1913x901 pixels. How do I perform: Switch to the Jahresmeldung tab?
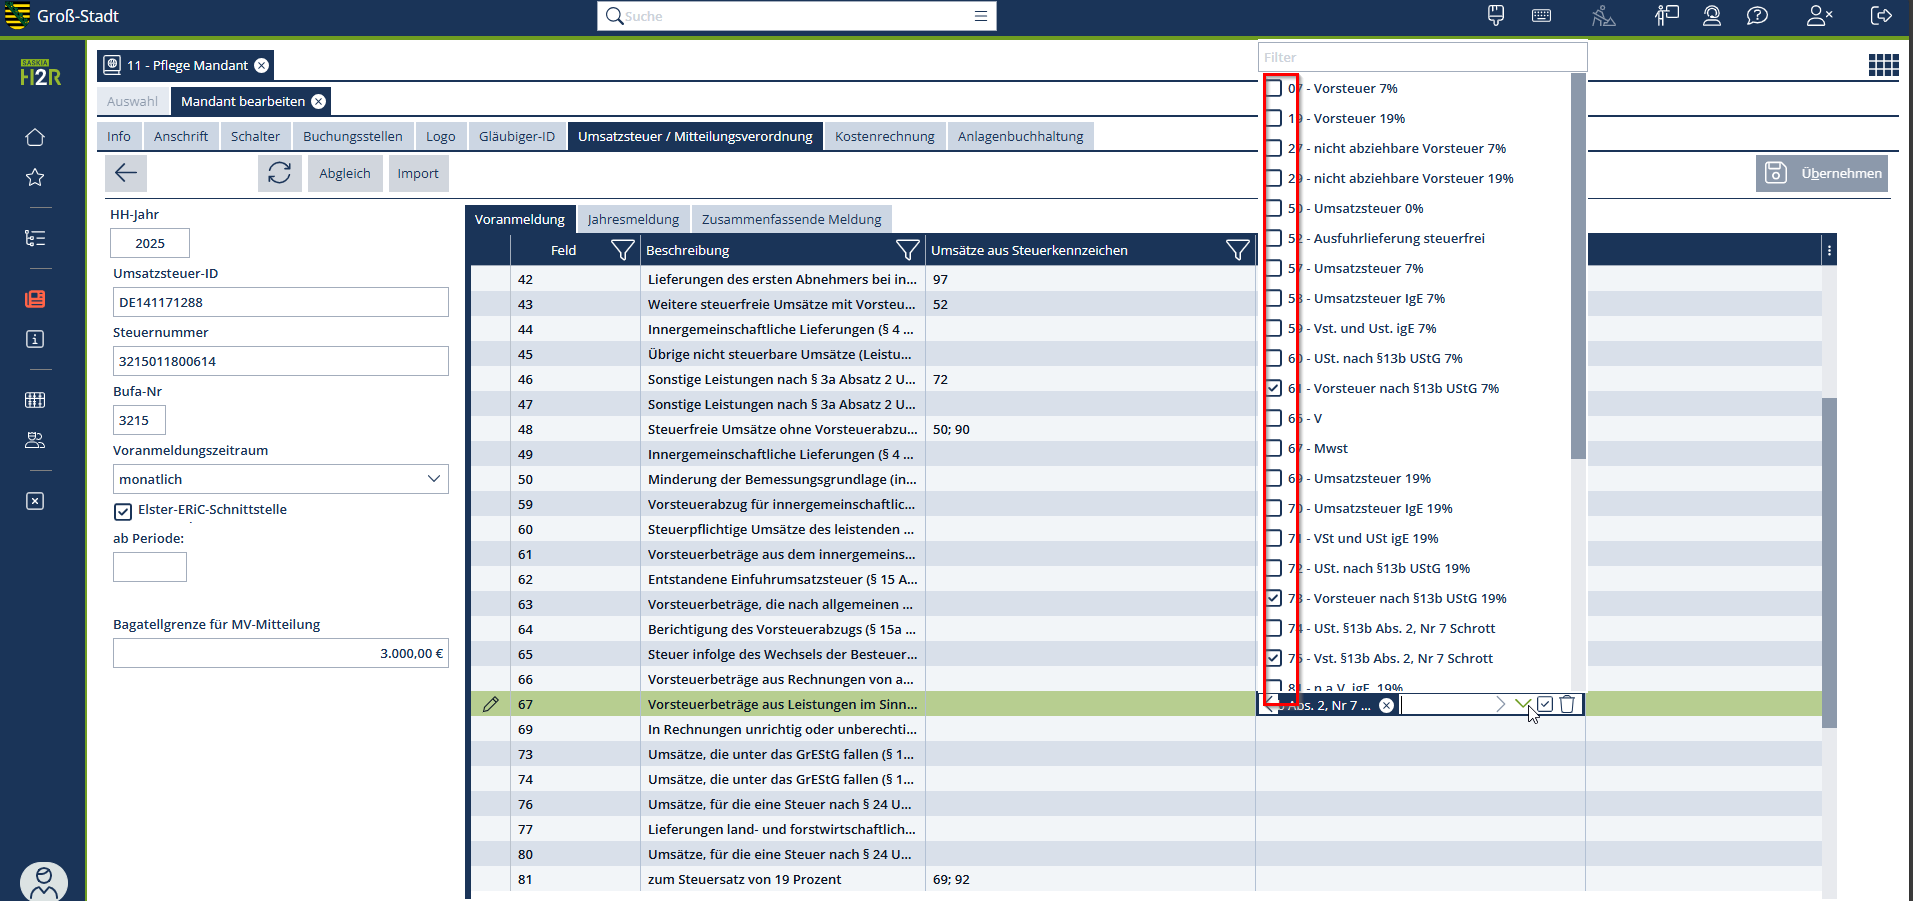coord(633,219)
